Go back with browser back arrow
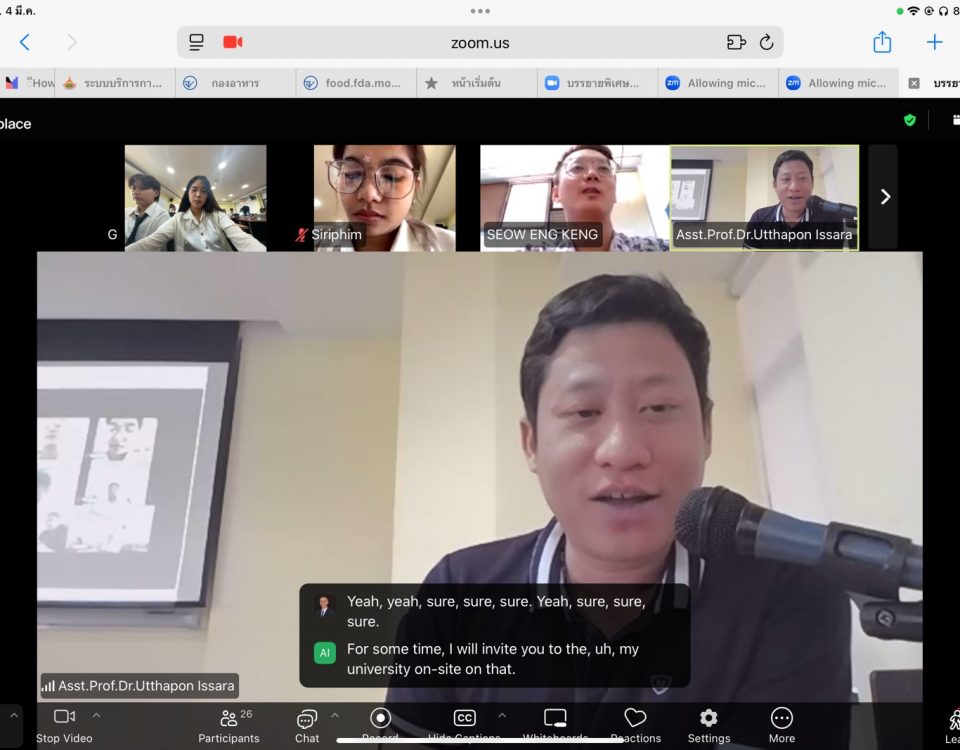The height and width of the screenshot is (750, 960). pyautogui.click(x=25, y=42)
